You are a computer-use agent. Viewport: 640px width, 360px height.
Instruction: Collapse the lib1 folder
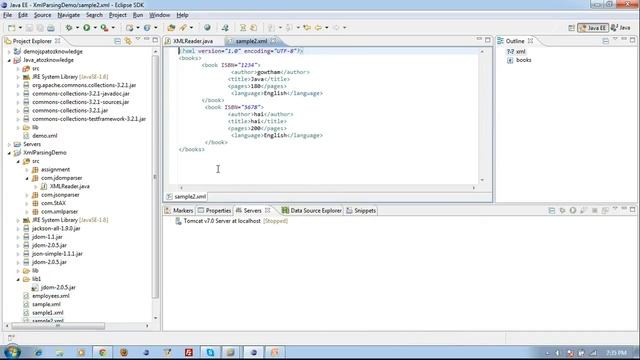point(18,279)
